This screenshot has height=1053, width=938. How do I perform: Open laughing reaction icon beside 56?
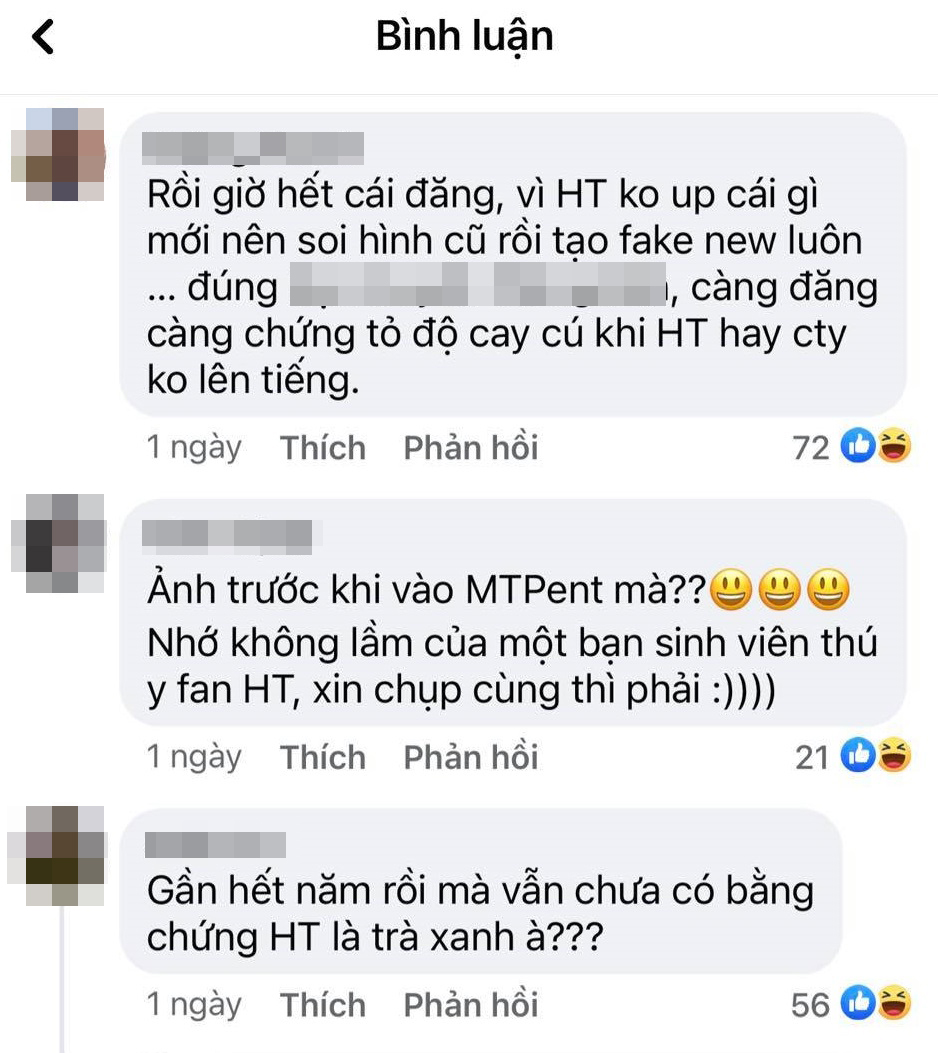[x=894, y=1003]
